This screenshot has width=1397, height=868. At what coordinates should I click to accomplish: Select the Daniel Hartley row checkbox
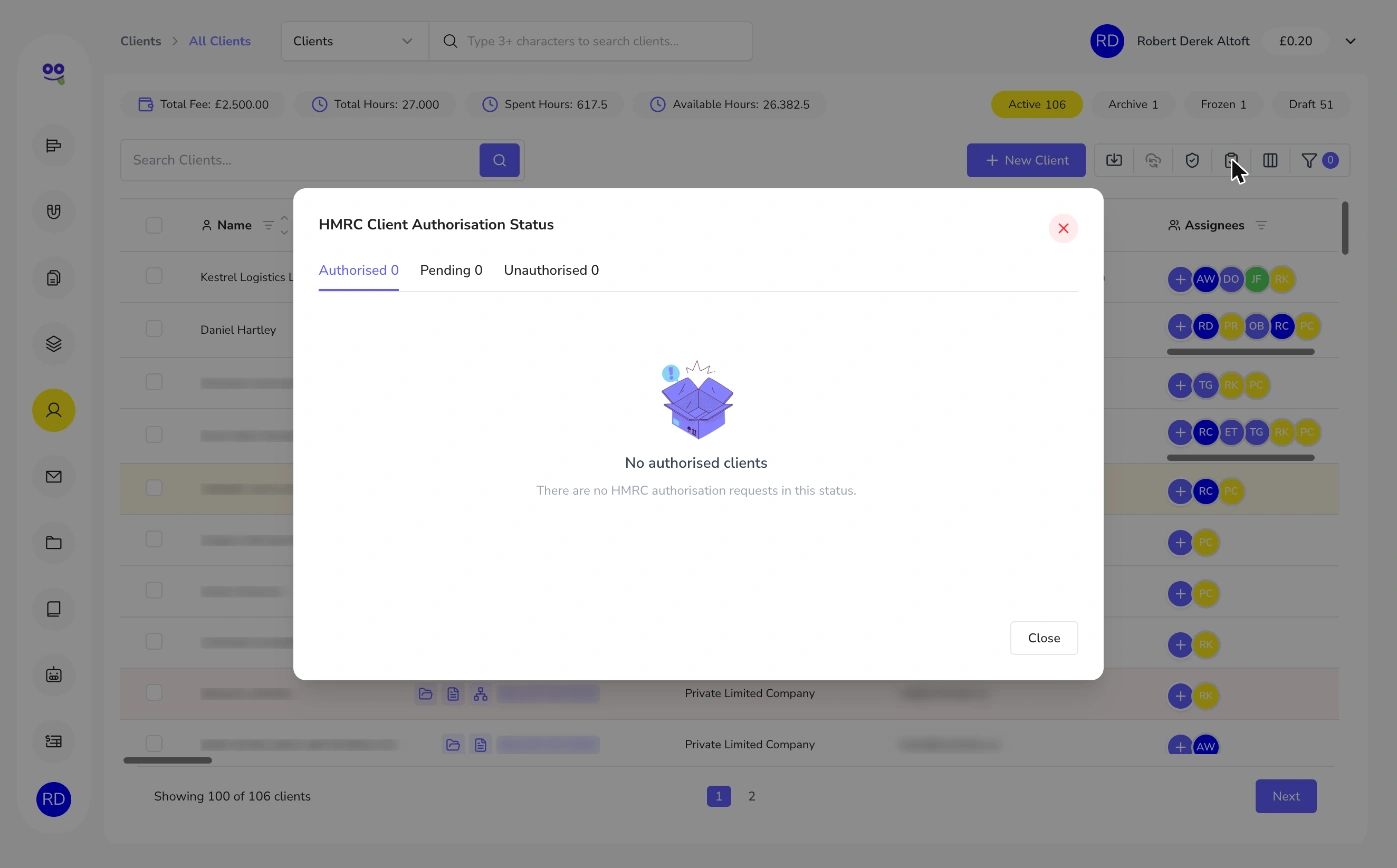coord(154,329)
